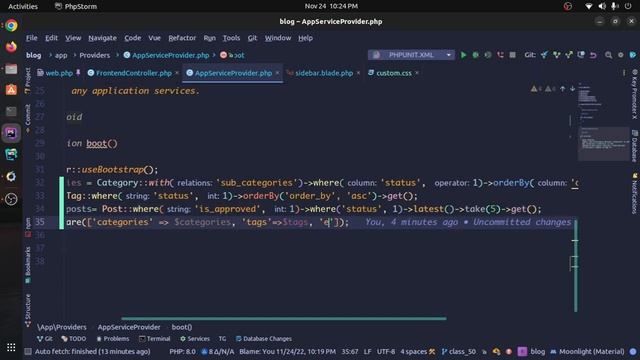Switch to sidebar.blade.php tab
This screenshot has width=640, height=360.
click(324, 73)
